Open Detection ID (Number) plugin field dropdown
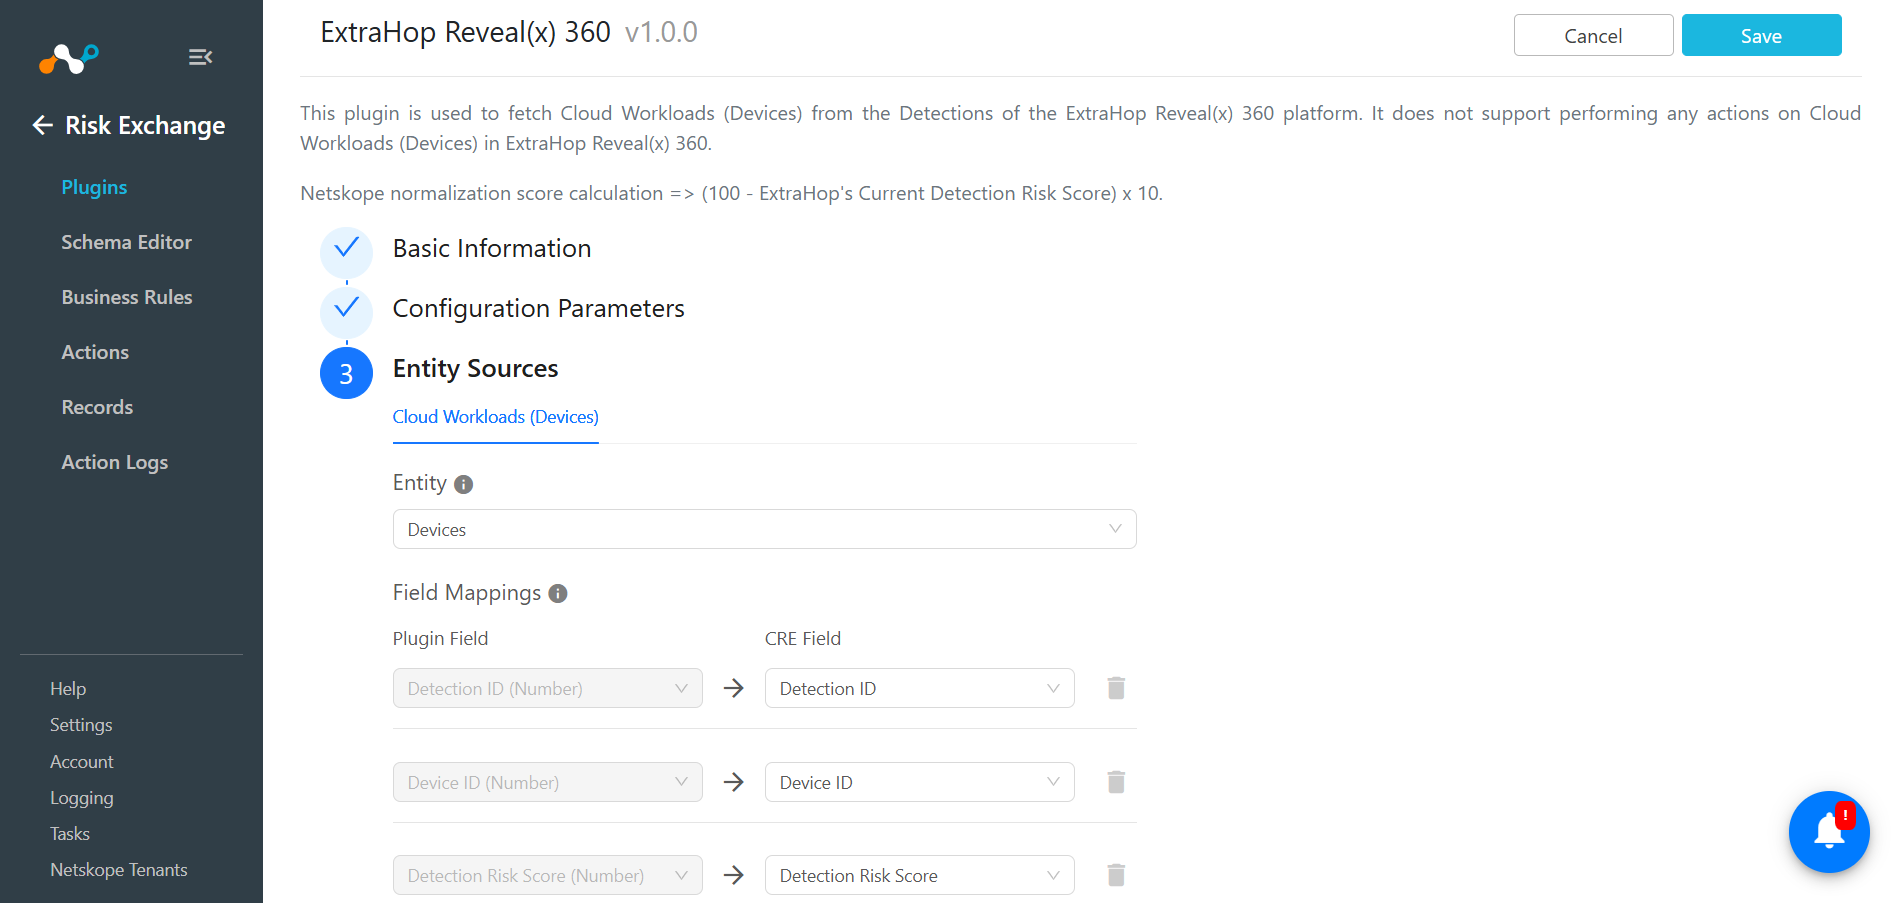The image size is (1895, 903). click(547, 688)
